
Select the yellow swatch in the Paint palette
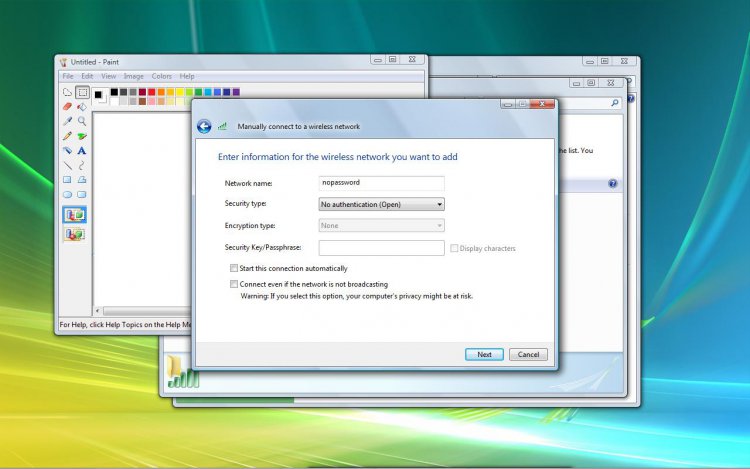pos(180,92)
